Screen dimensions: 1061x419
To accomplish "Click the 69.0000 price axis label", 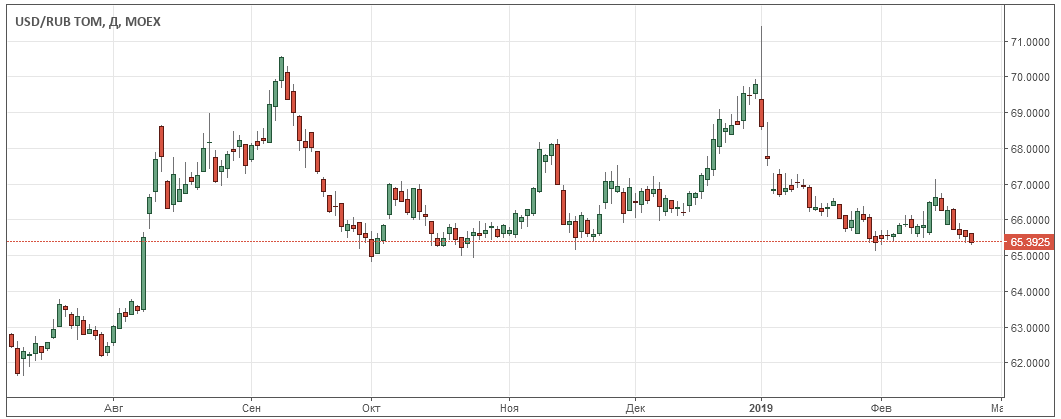I will [1029, 113].
